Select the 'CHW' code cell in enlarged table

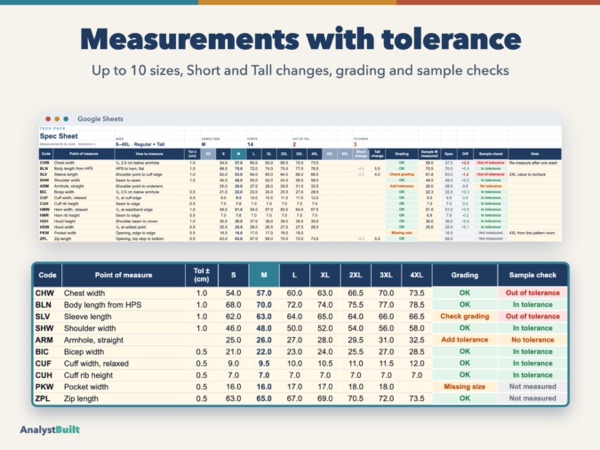tap(45, 293)
